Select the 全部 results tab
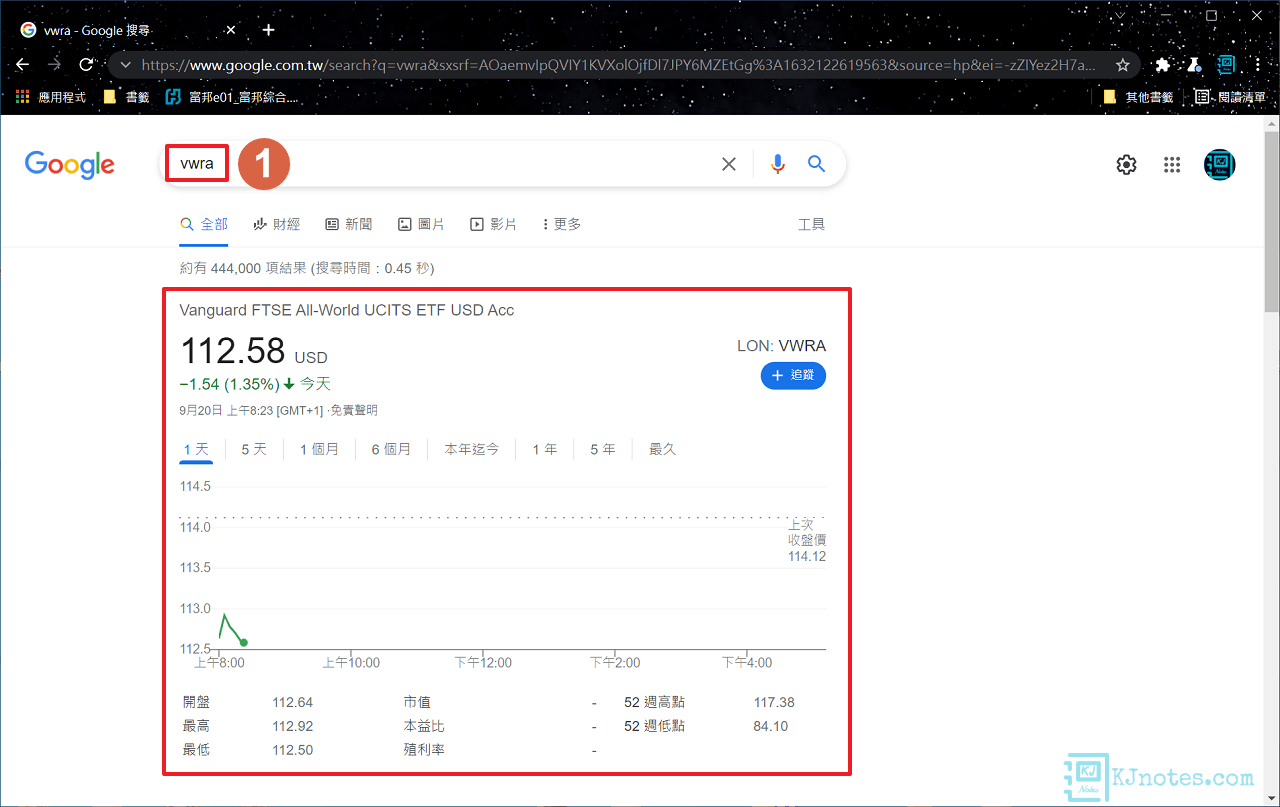This screenshot has width=1280, height=807. [204, 225]
